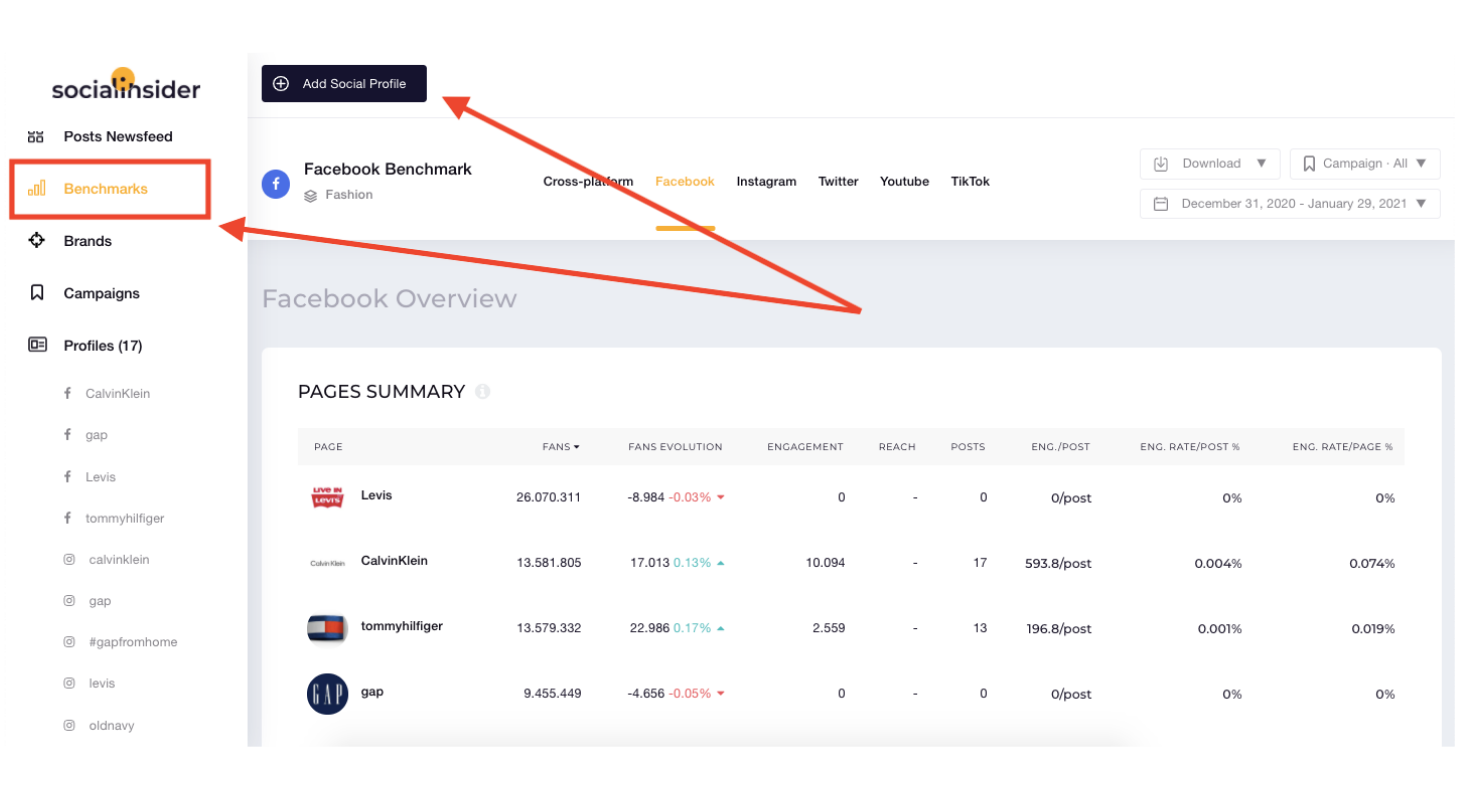
Task: Click the Campaigns bookmark icon
Action: 37,293
